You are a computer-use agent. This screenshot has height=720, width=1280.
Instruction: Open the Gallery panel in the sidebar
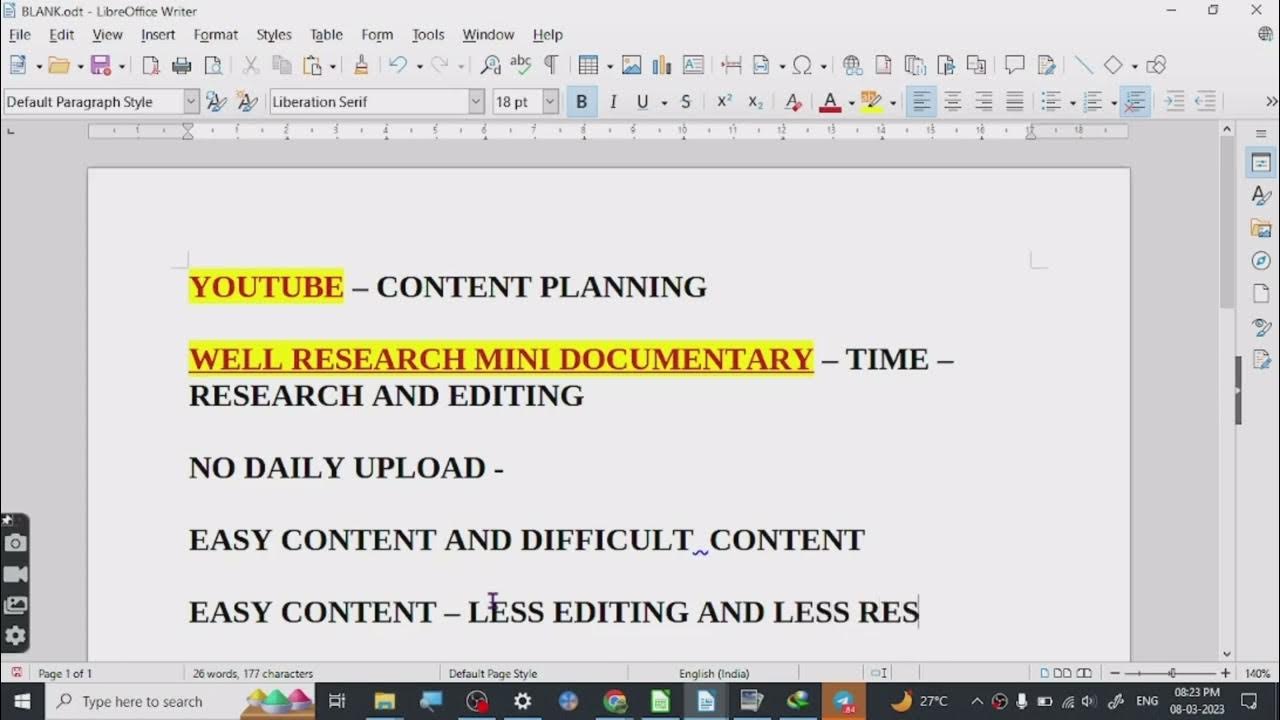(1261, 228)
